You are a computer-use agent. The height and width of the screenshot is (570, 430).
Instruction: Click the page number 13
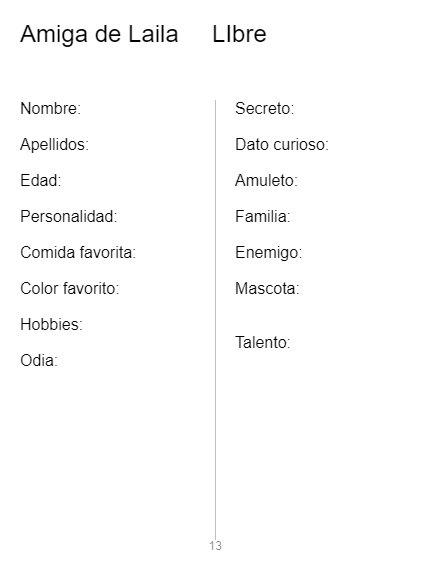coord(215,546)
